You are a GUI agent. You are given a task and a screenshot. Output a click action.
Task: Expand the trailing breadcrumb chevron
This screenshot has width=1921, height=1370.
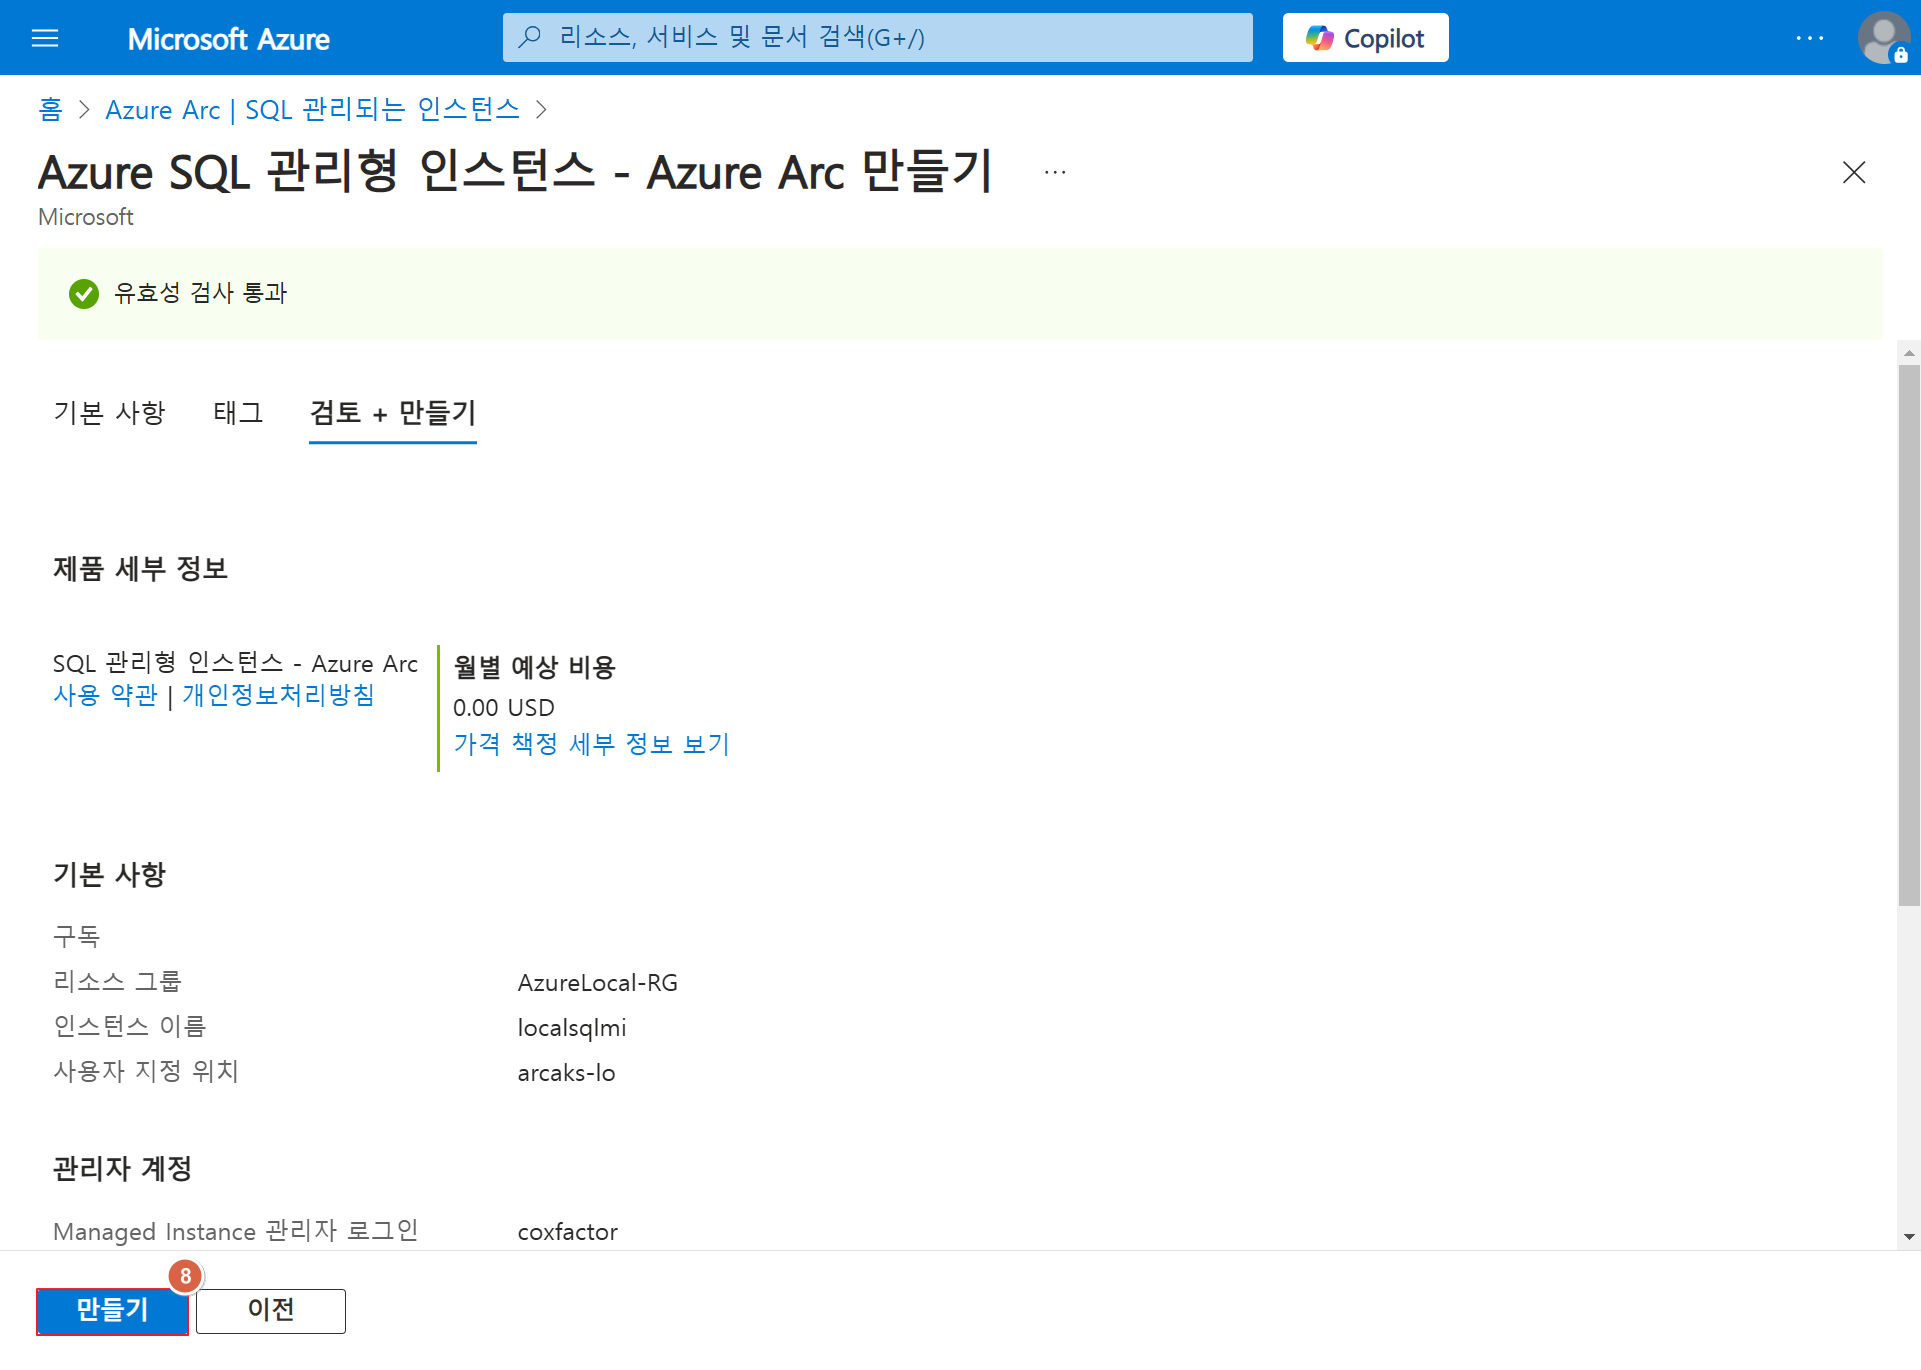(542, 110)
